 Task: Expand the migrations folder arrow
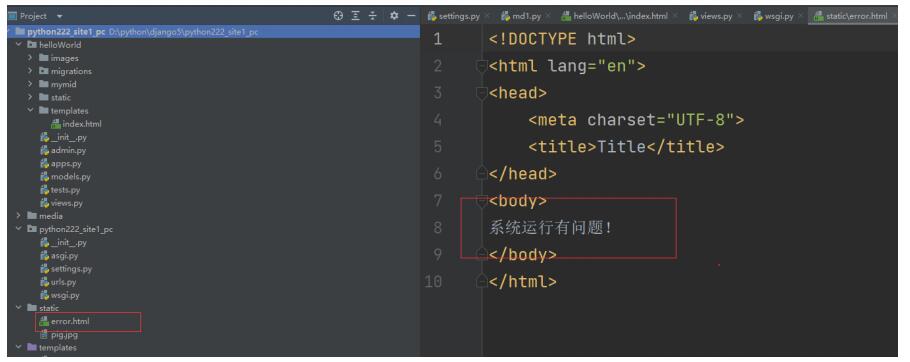[x=30, y=71]
